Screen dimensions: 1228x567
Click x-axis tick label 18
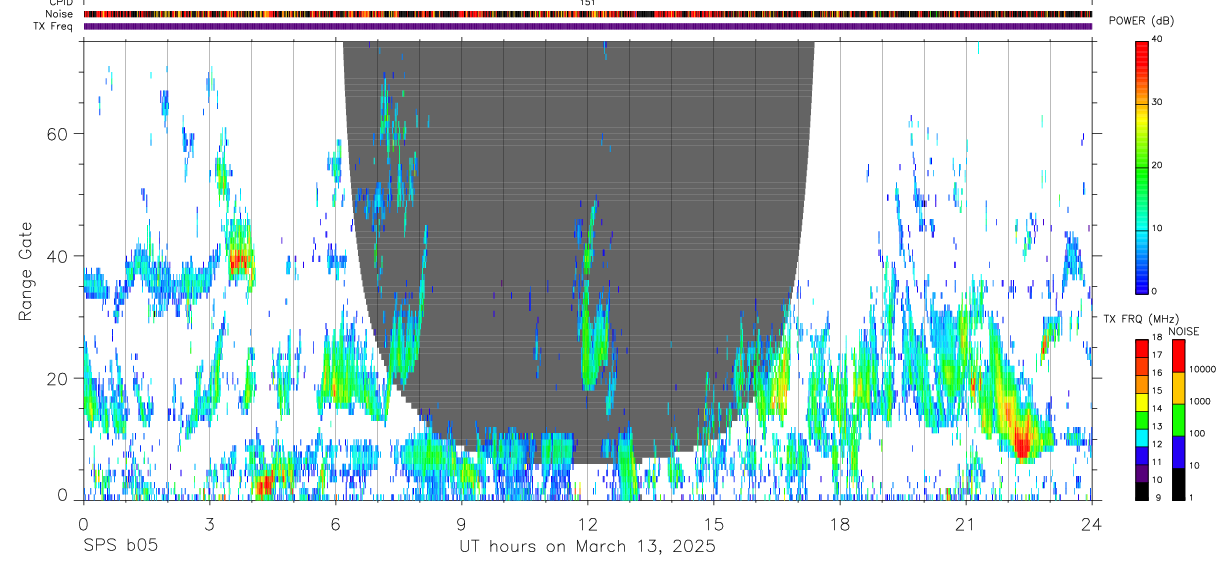click(x=839, y=523)
